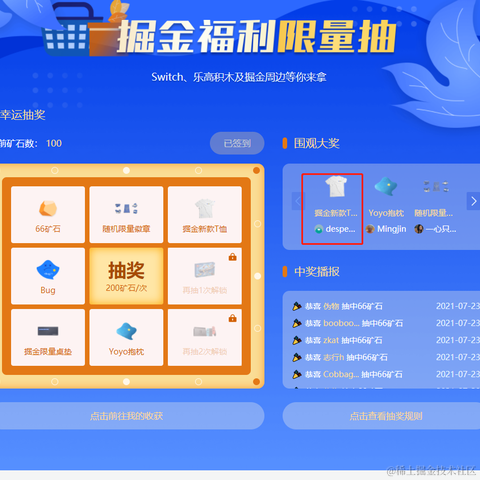Click the 掘金新款T恤 T-shirt tile in lottery grid
480x480 pixels.
[205, 214]
